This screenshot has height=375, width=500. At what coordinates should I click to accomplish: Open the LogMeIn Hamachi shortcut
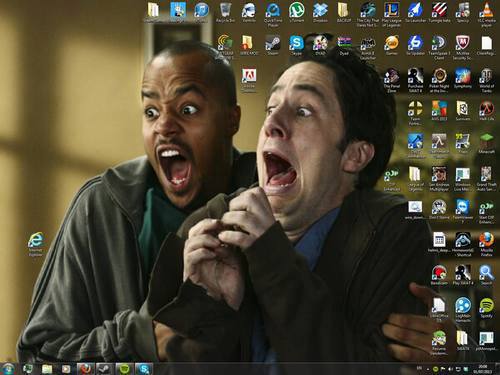click(463, 310)
